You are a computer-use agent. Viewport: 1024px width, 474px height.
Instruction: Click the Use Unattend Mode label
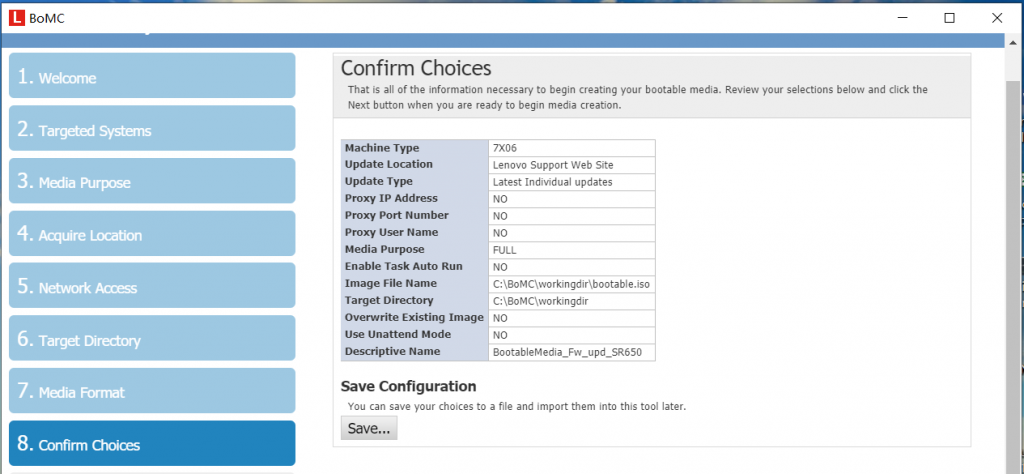click(398, 334)
